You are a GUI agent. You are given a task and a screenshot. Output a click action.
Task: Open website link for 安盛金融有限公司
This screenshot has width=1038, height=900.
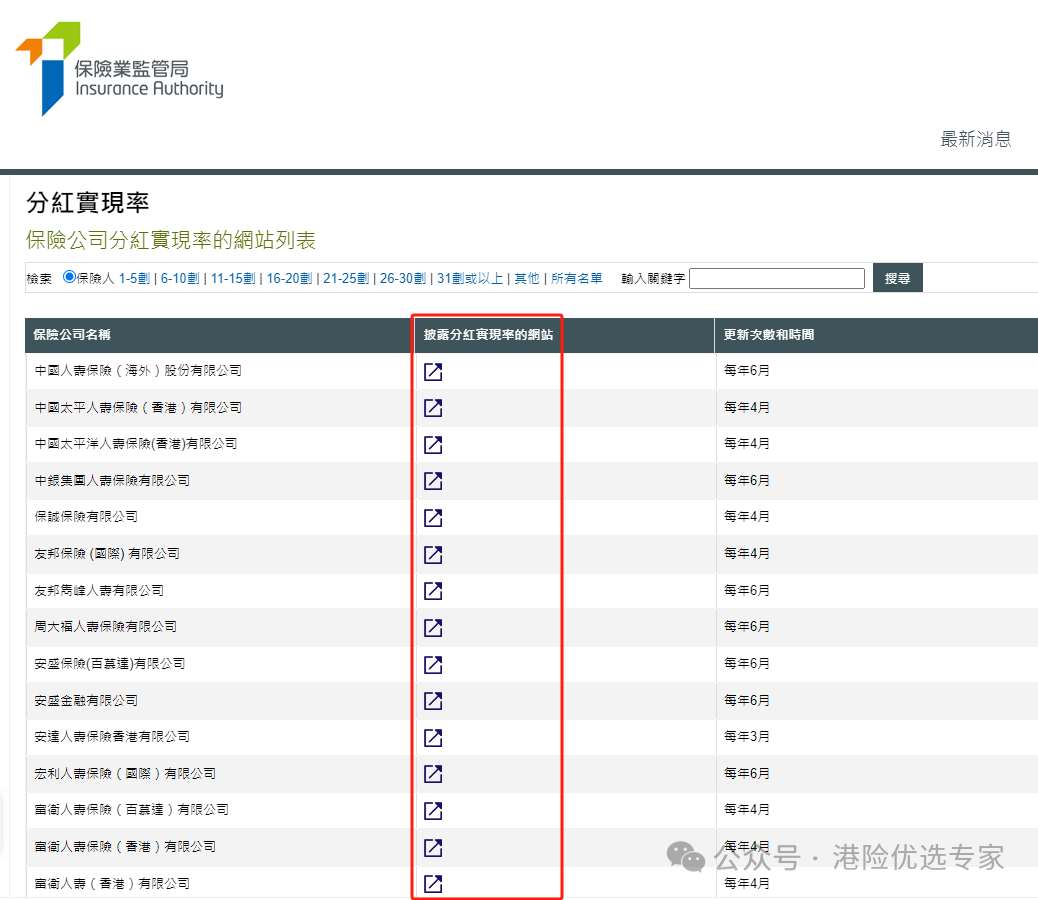pos(433,701)
